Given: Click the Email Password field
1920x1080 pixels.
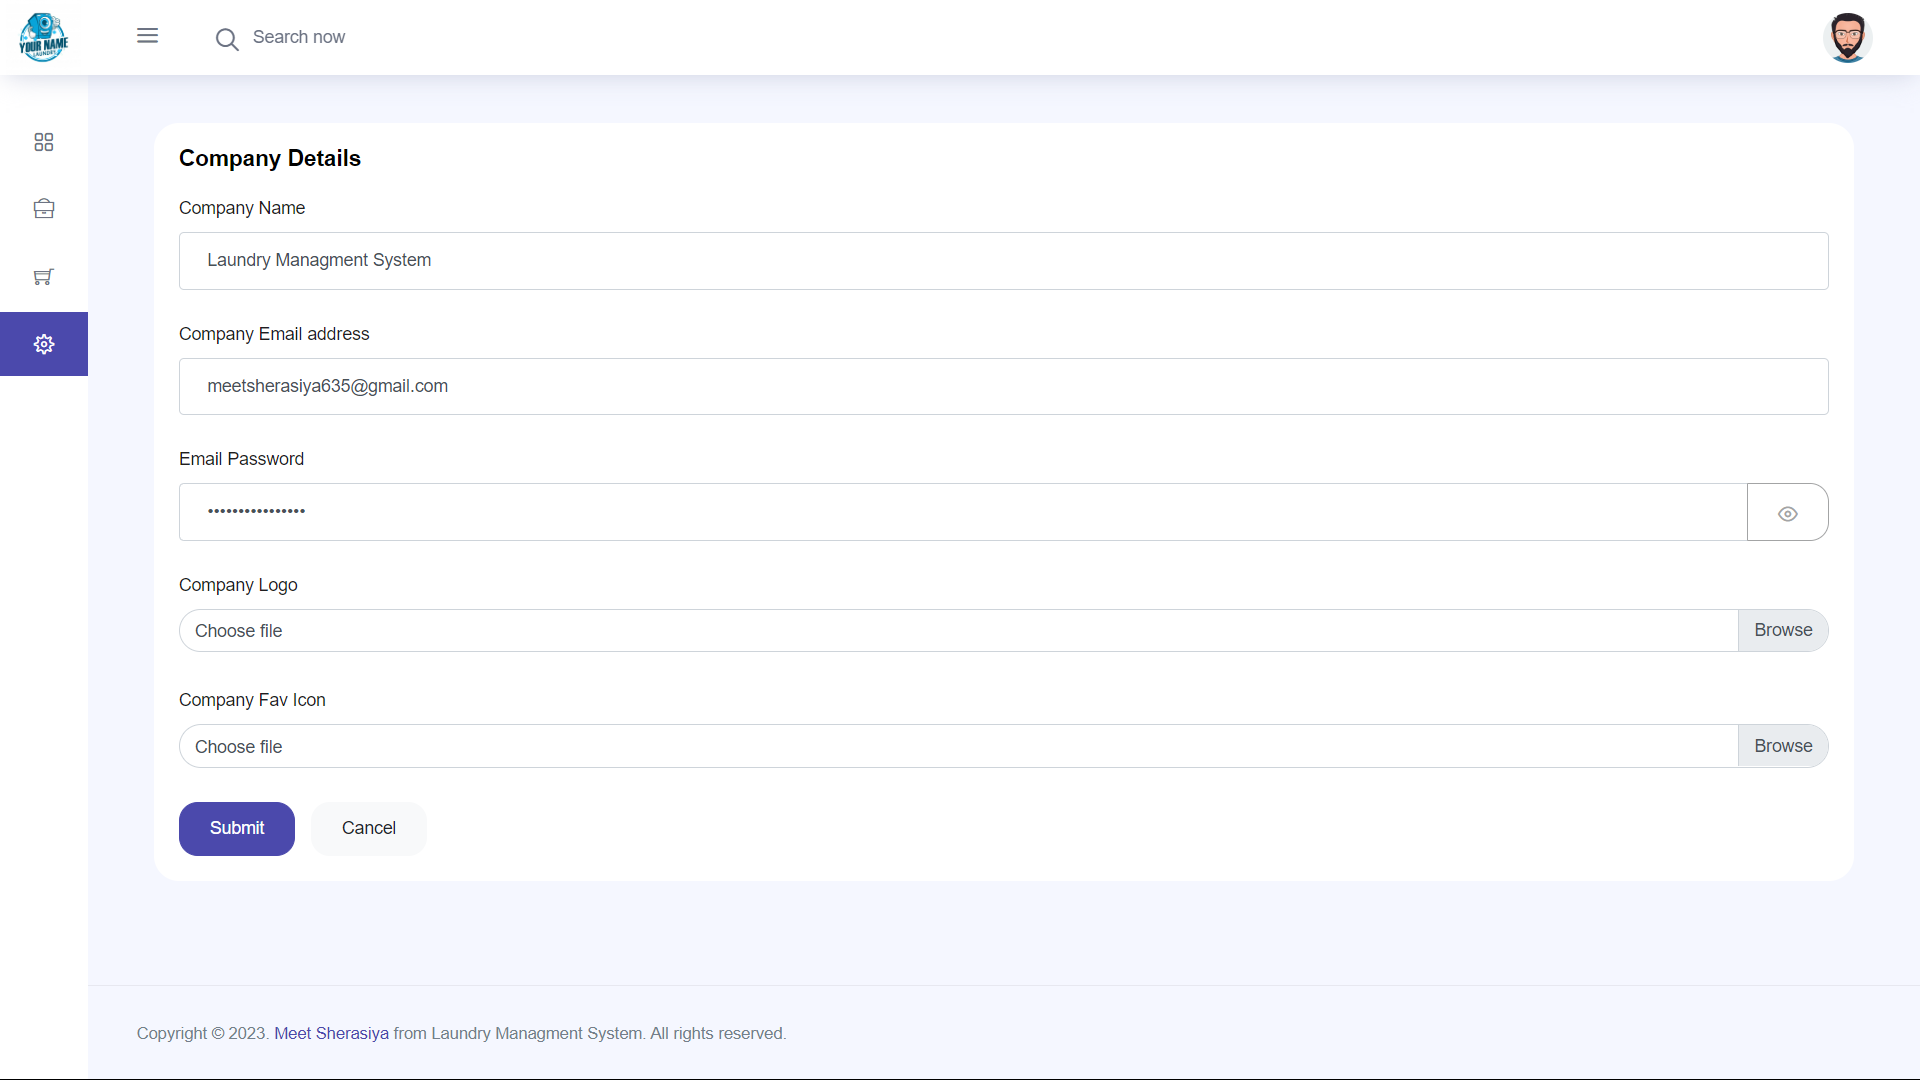Looking at the screenshot, I should coord(962,512).
